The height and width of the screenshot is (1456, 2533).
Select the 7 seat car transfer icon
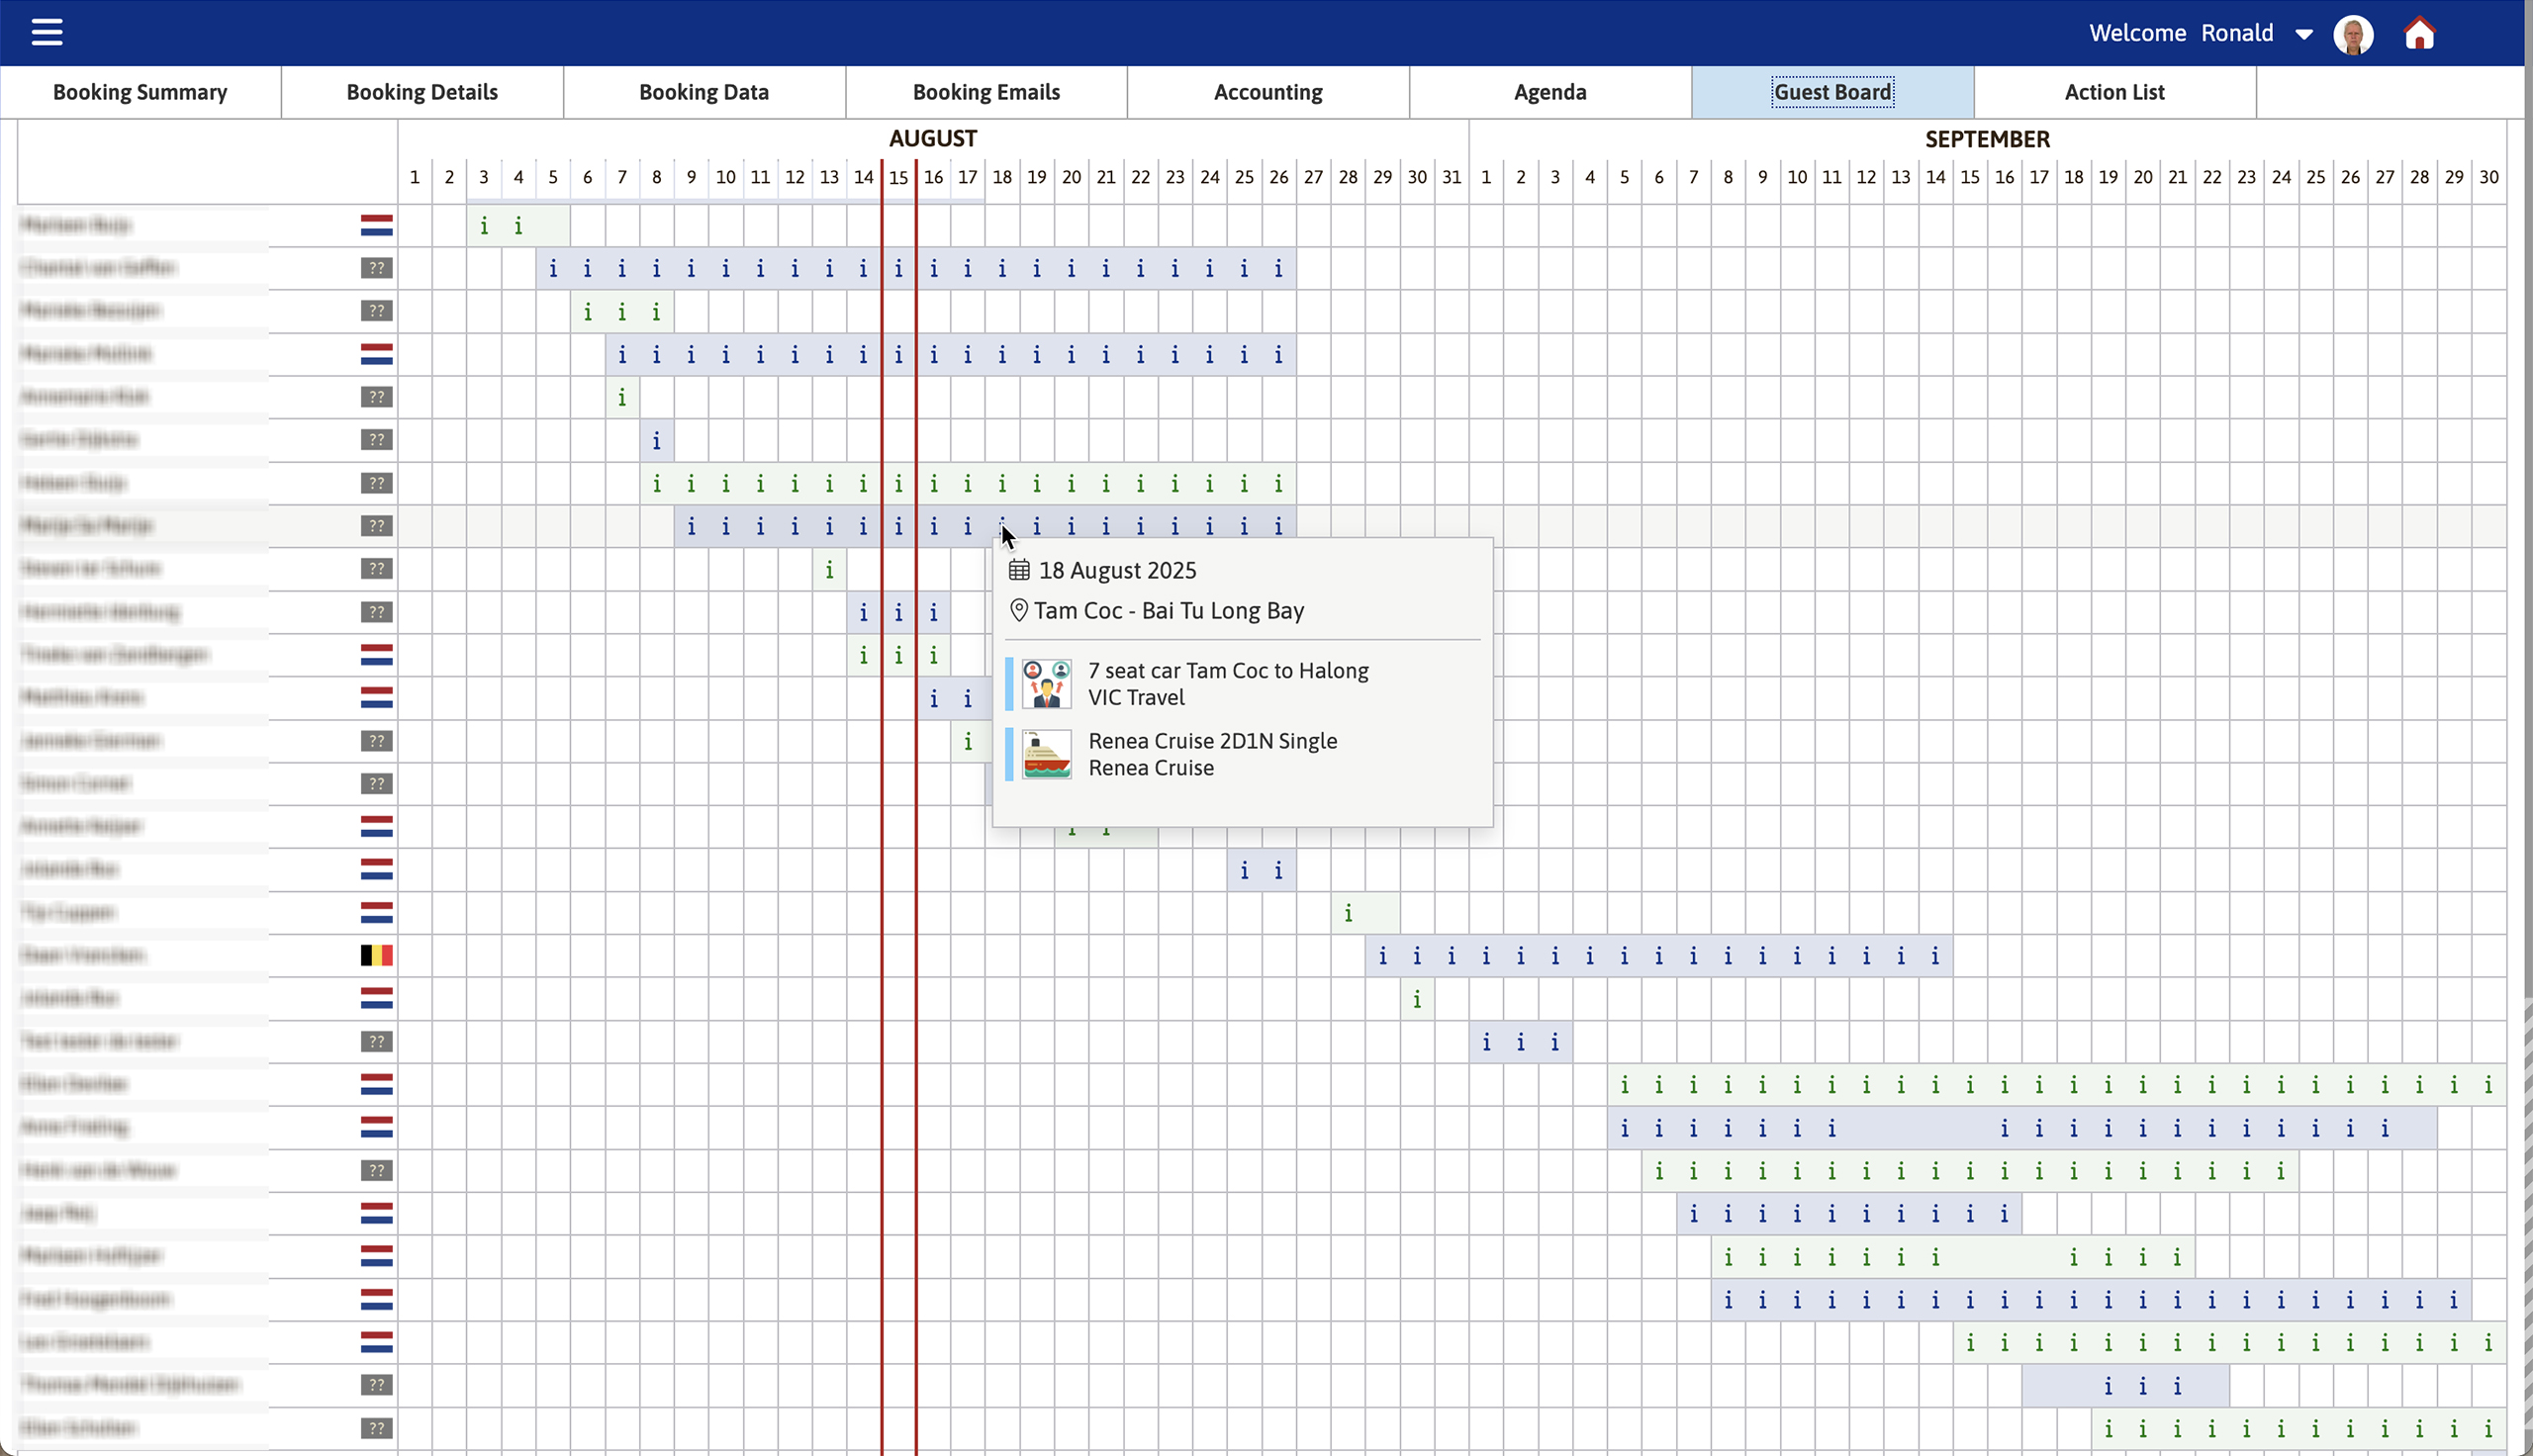point(1046,683)
